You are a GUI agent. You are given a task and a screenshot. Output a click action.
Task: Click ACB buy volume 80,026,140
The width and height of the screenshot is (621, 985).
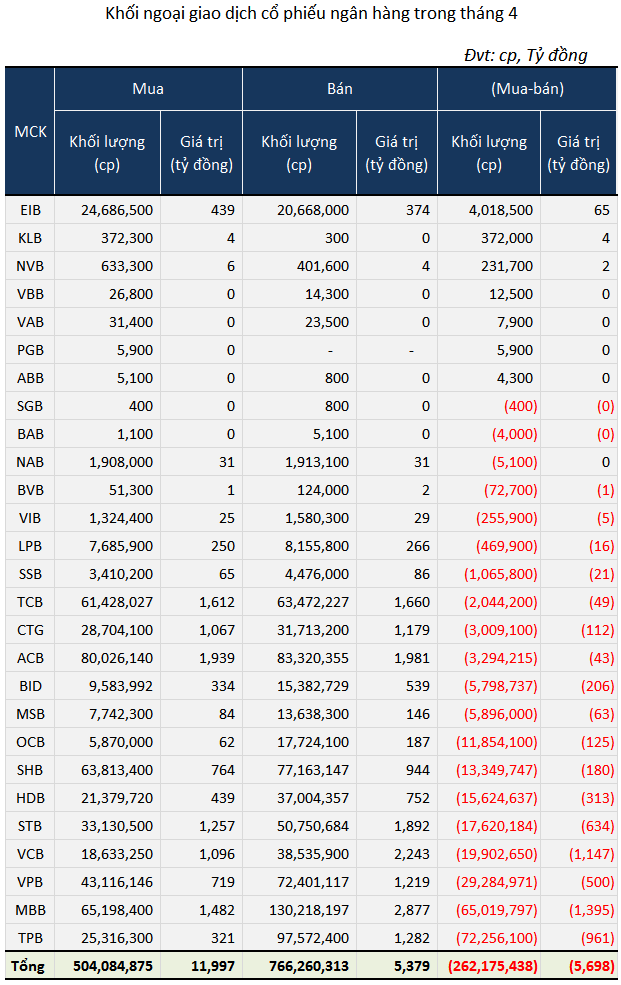pos(117,658)
